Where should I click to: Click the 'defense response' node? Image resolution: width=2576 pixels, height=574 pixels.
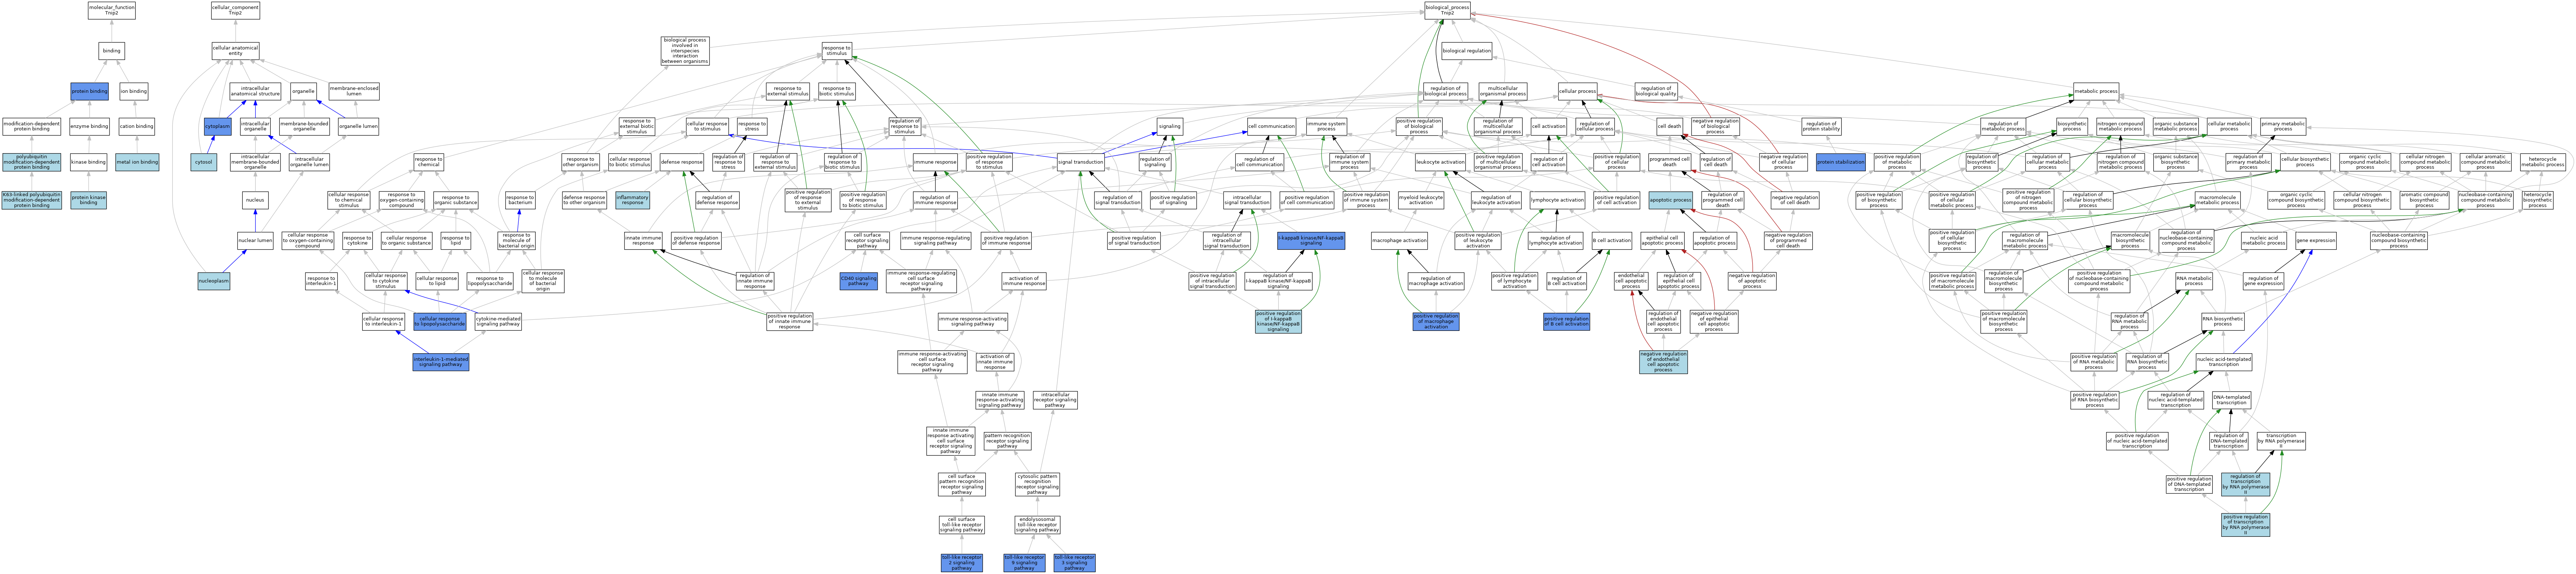[681, 162]
